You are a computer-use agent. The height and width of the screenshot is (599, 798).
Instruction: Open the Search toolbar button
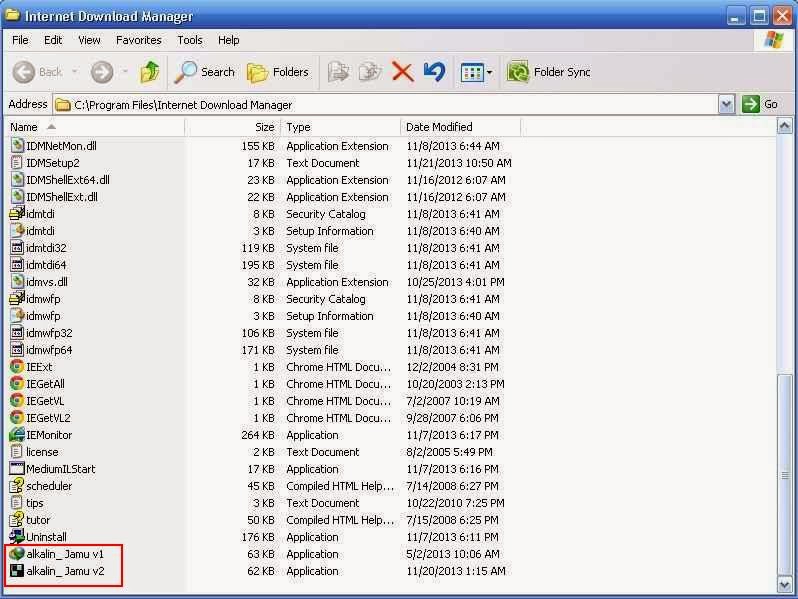pyautogui.click(x=205, y=72)
